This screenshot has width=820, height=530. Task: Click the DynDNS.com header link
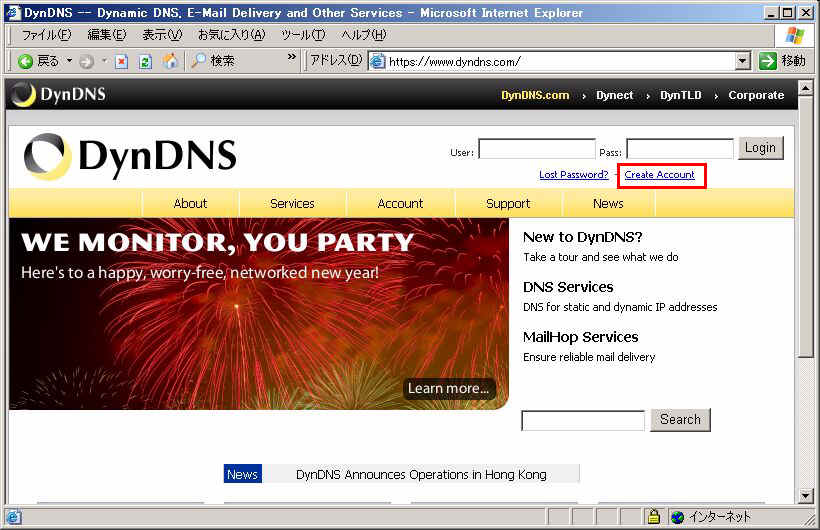pos(535,95)
